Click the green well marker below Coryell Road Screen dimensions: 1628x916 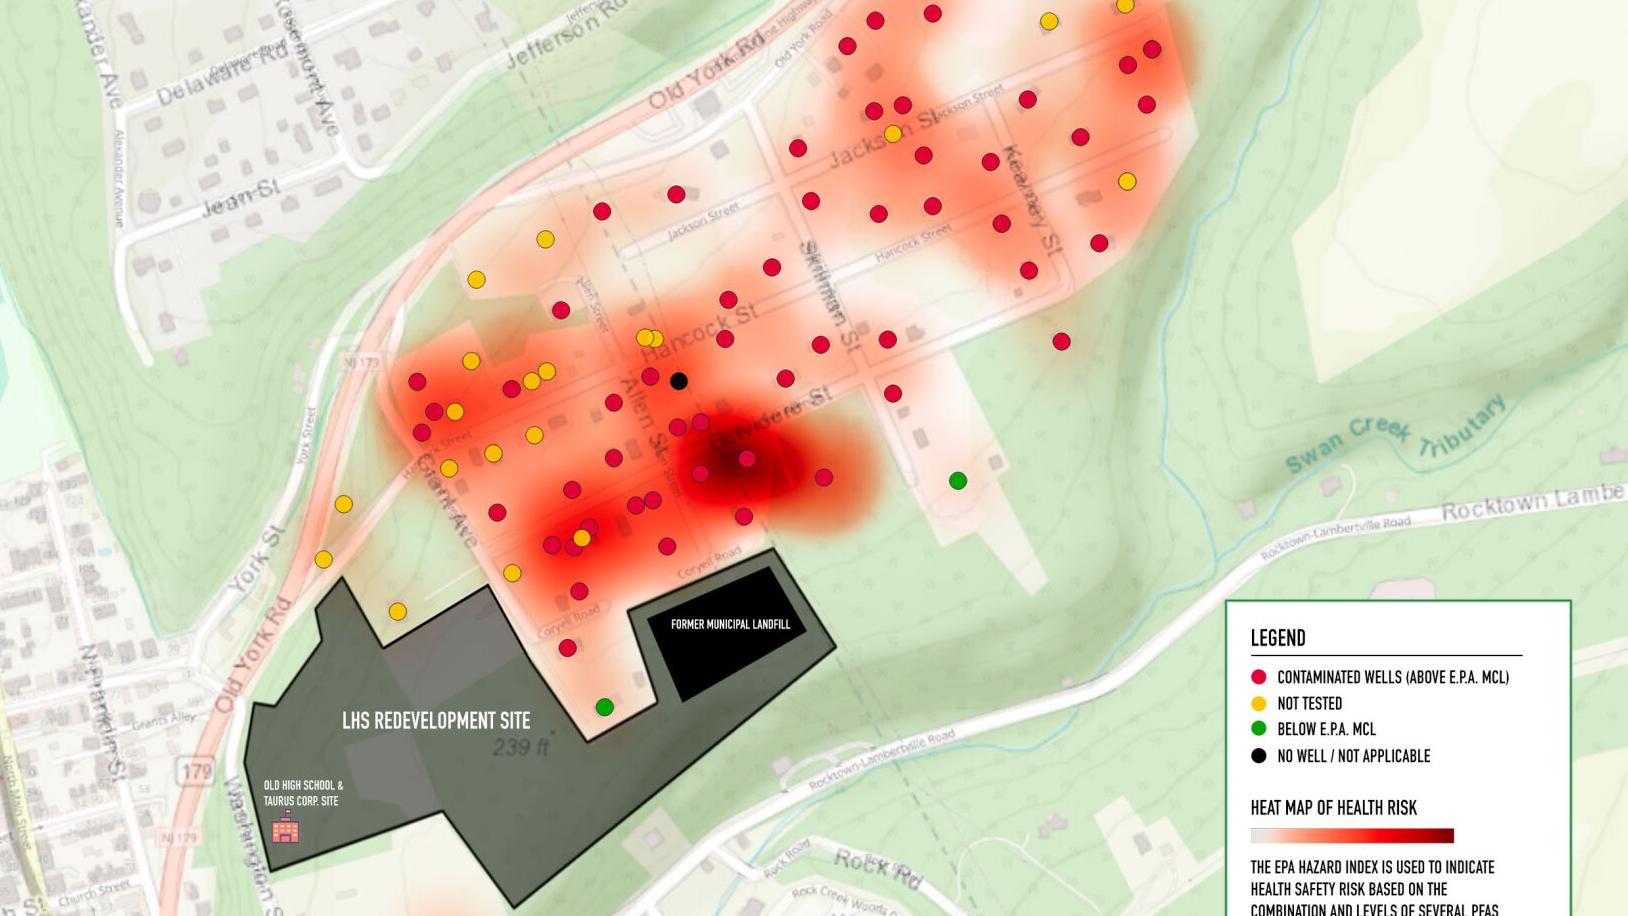[x=604, y=707]
